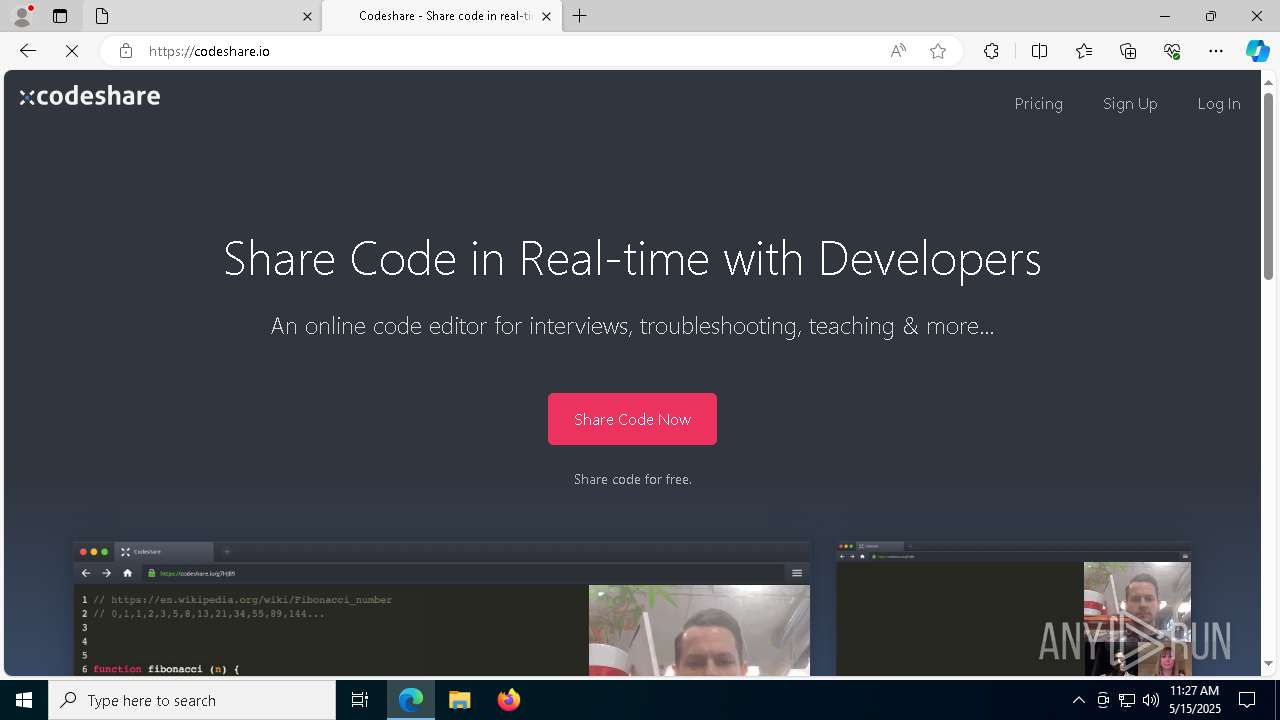1280x720 pixels.
Task: Click the taskbar search box
Action: [x=192, y=700]
